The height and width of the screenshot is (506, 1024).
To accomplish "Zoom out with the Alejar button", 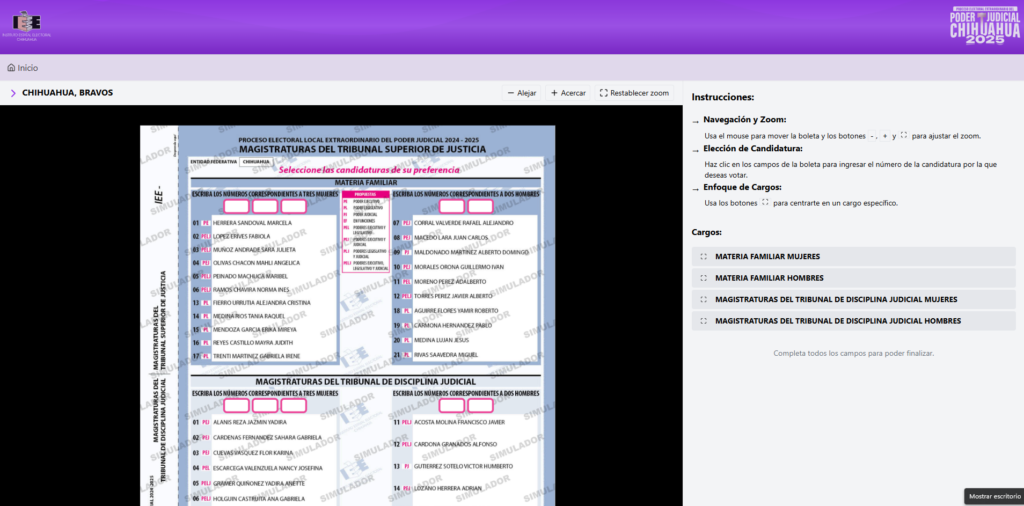I will [521, 93].
